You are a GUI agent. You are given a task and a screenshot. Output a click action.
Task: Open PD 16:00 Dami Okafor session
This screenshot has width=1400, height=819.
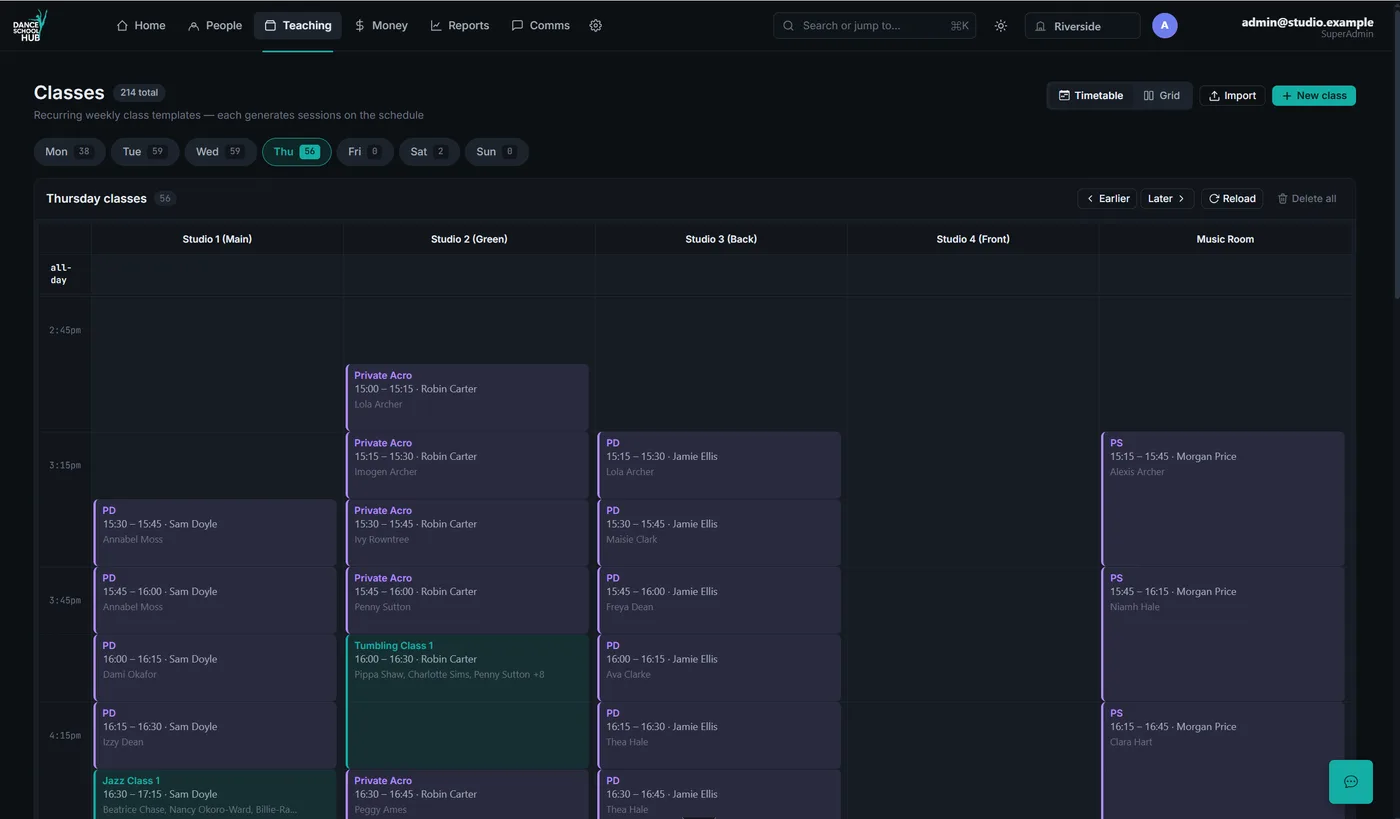click(215, 667)
